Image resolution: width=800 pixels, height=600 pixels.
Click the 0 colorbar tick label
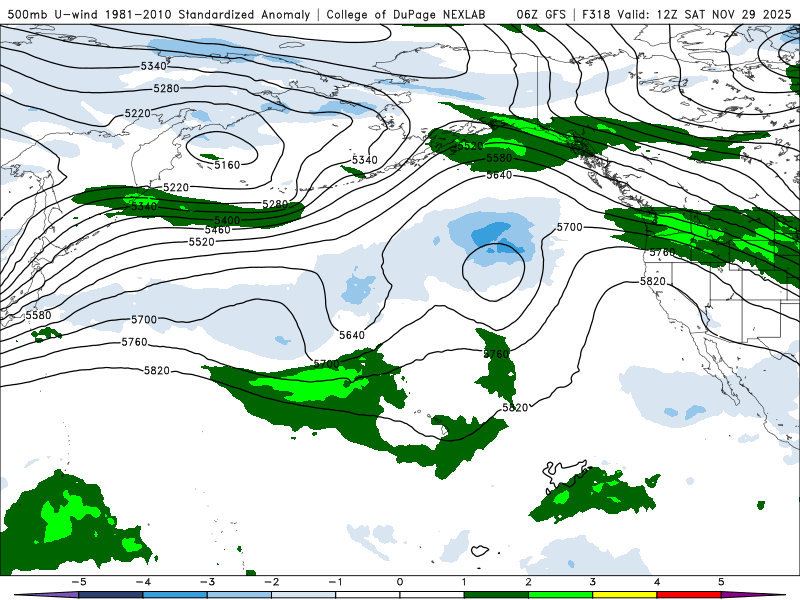coord(400,582)
